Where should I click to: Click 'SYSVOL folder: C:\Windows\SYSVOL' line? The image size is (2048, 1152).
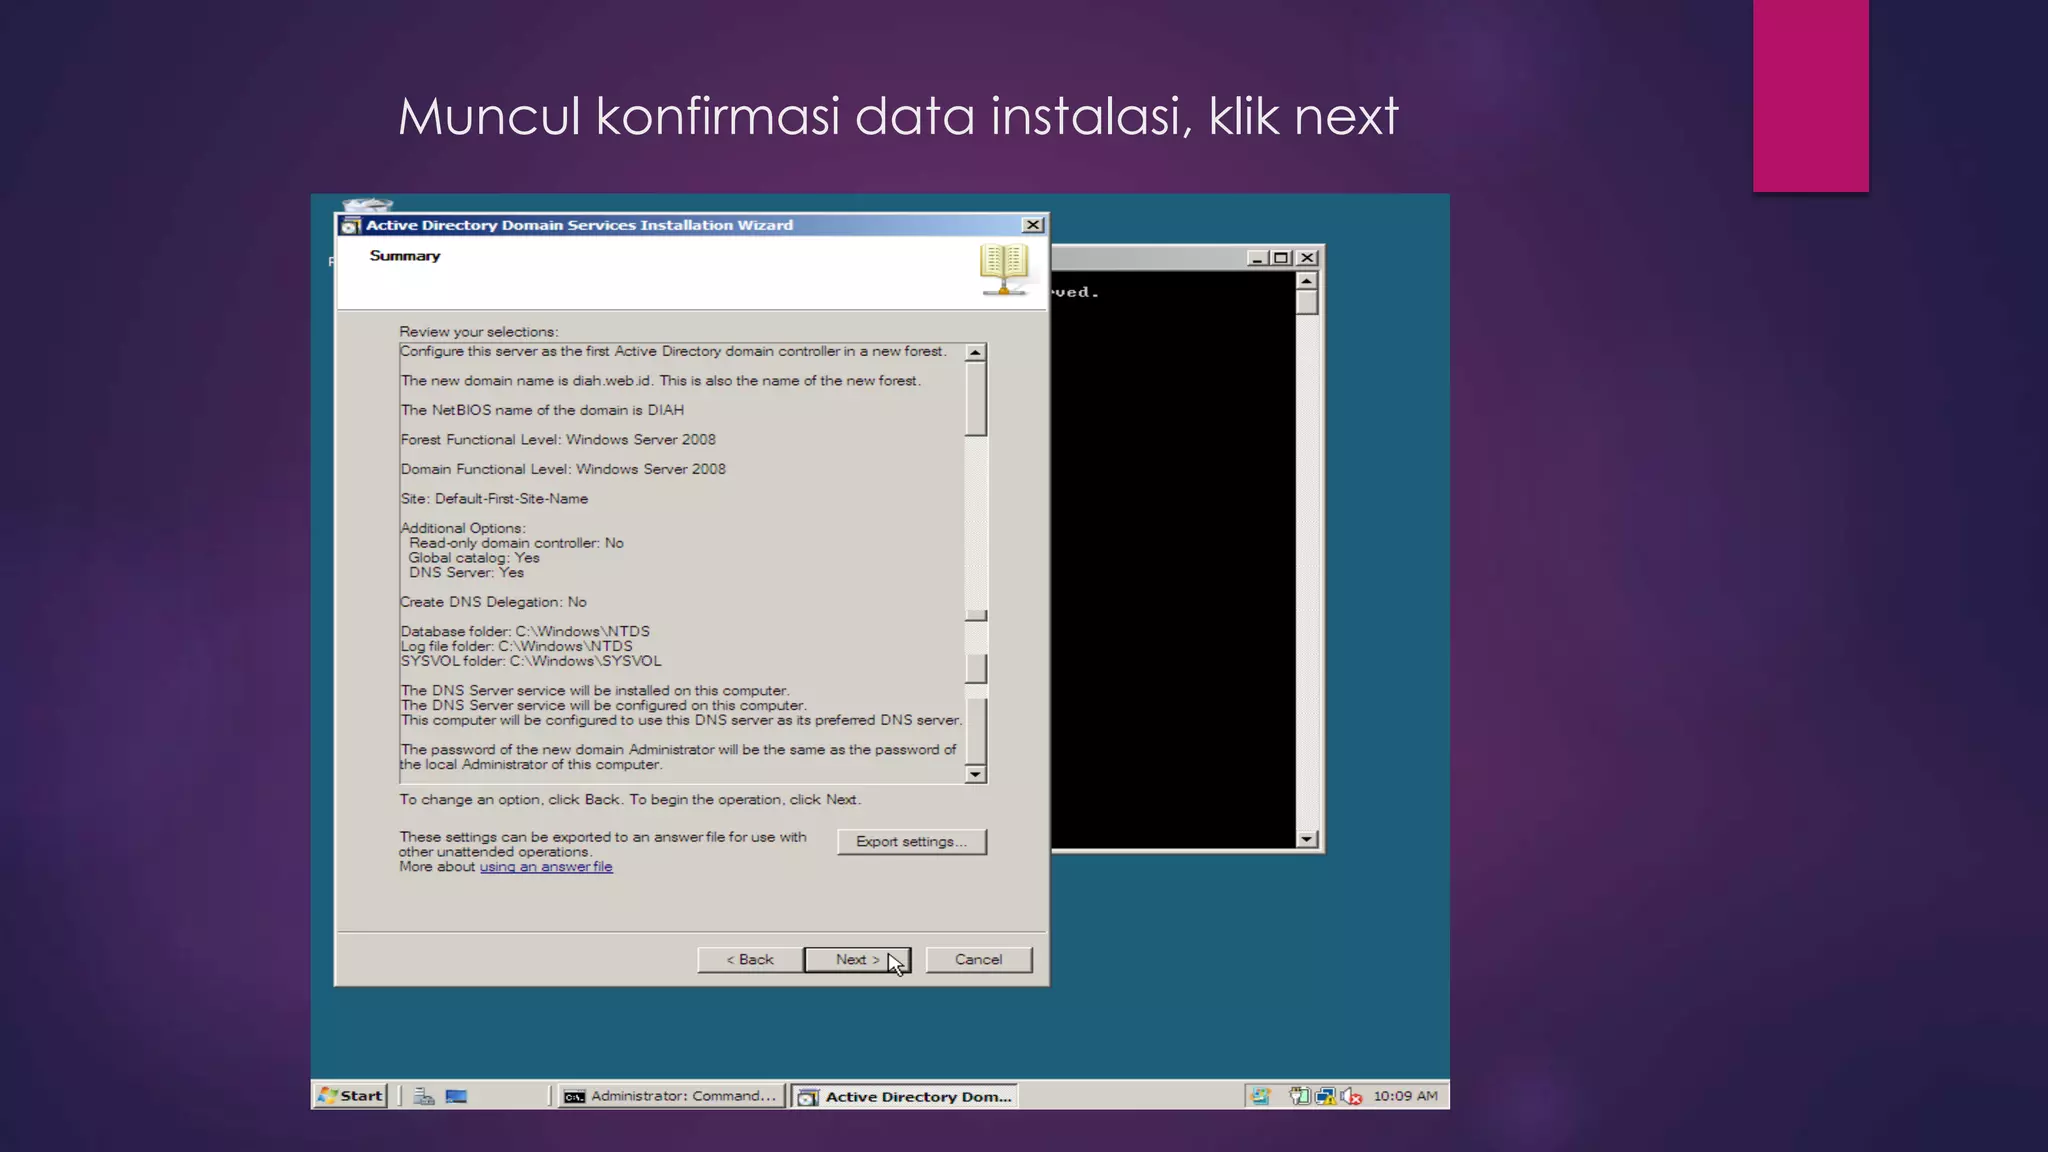coord(531,661)
